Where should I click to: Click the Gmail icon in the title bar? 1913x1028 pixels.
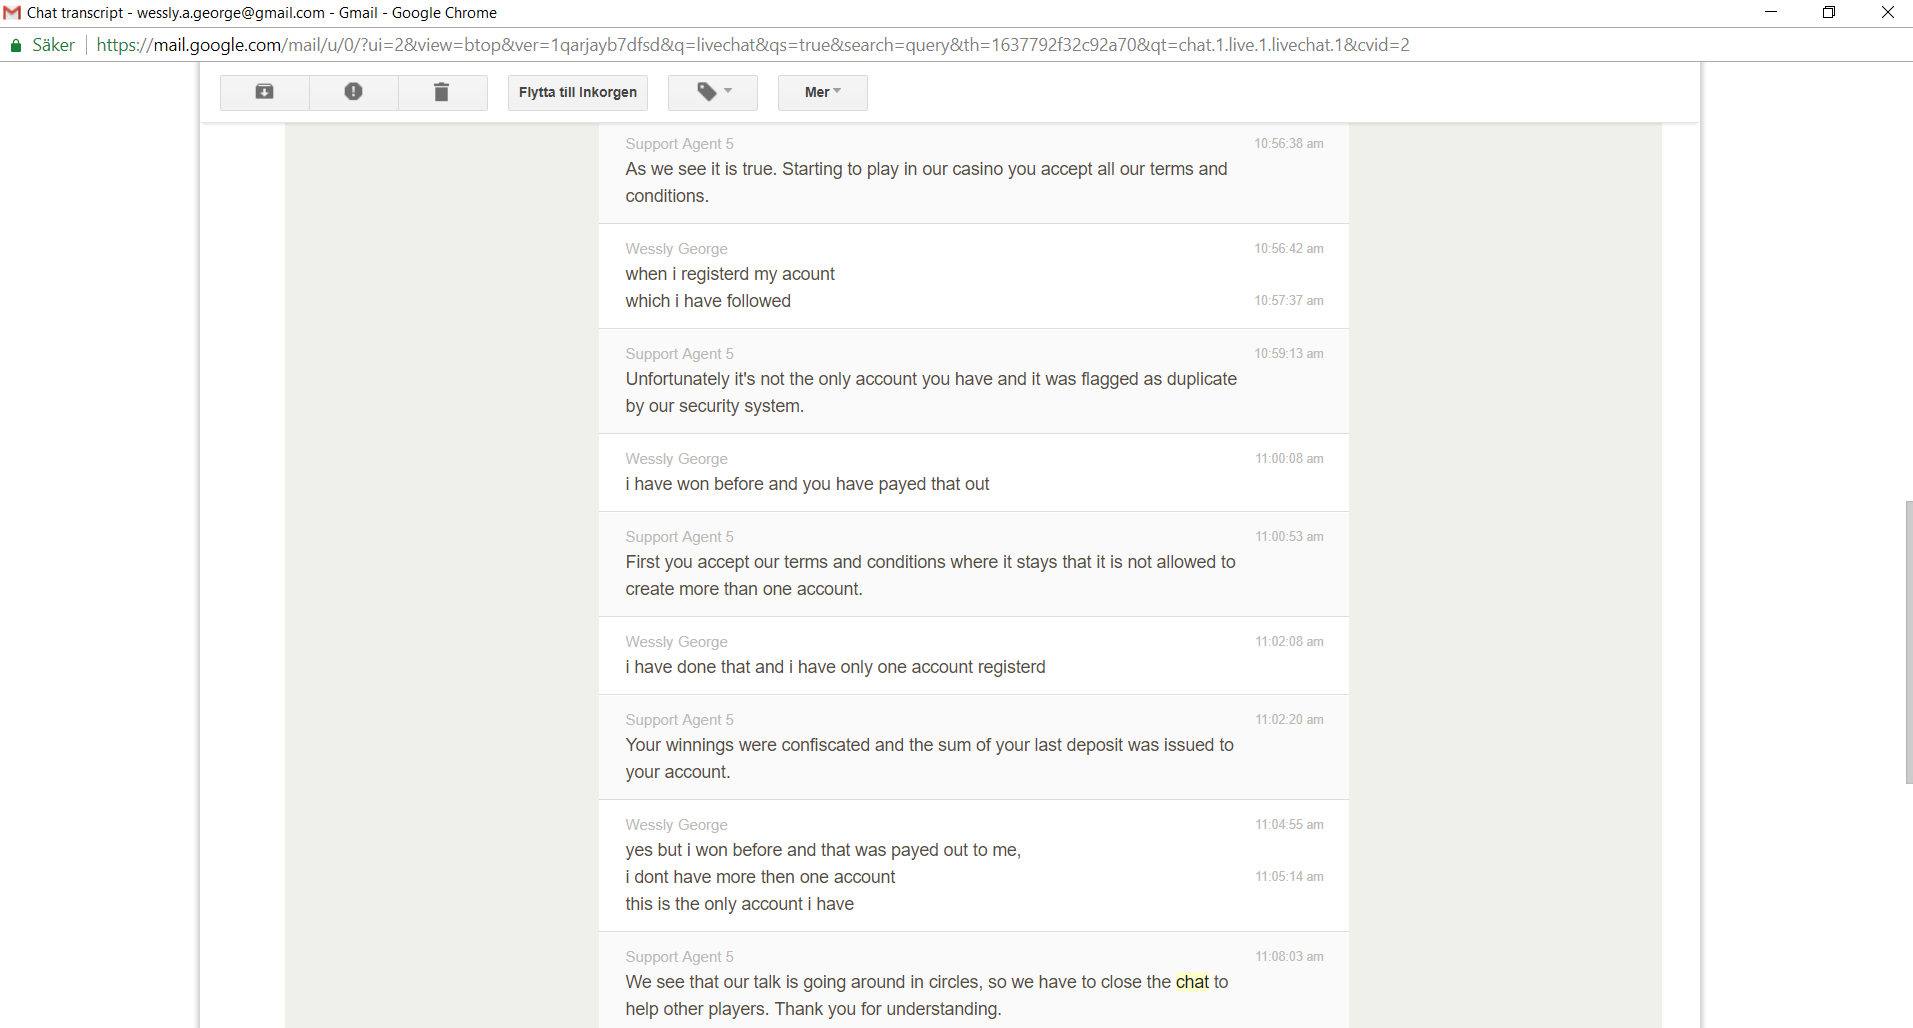tap(12, 13)
